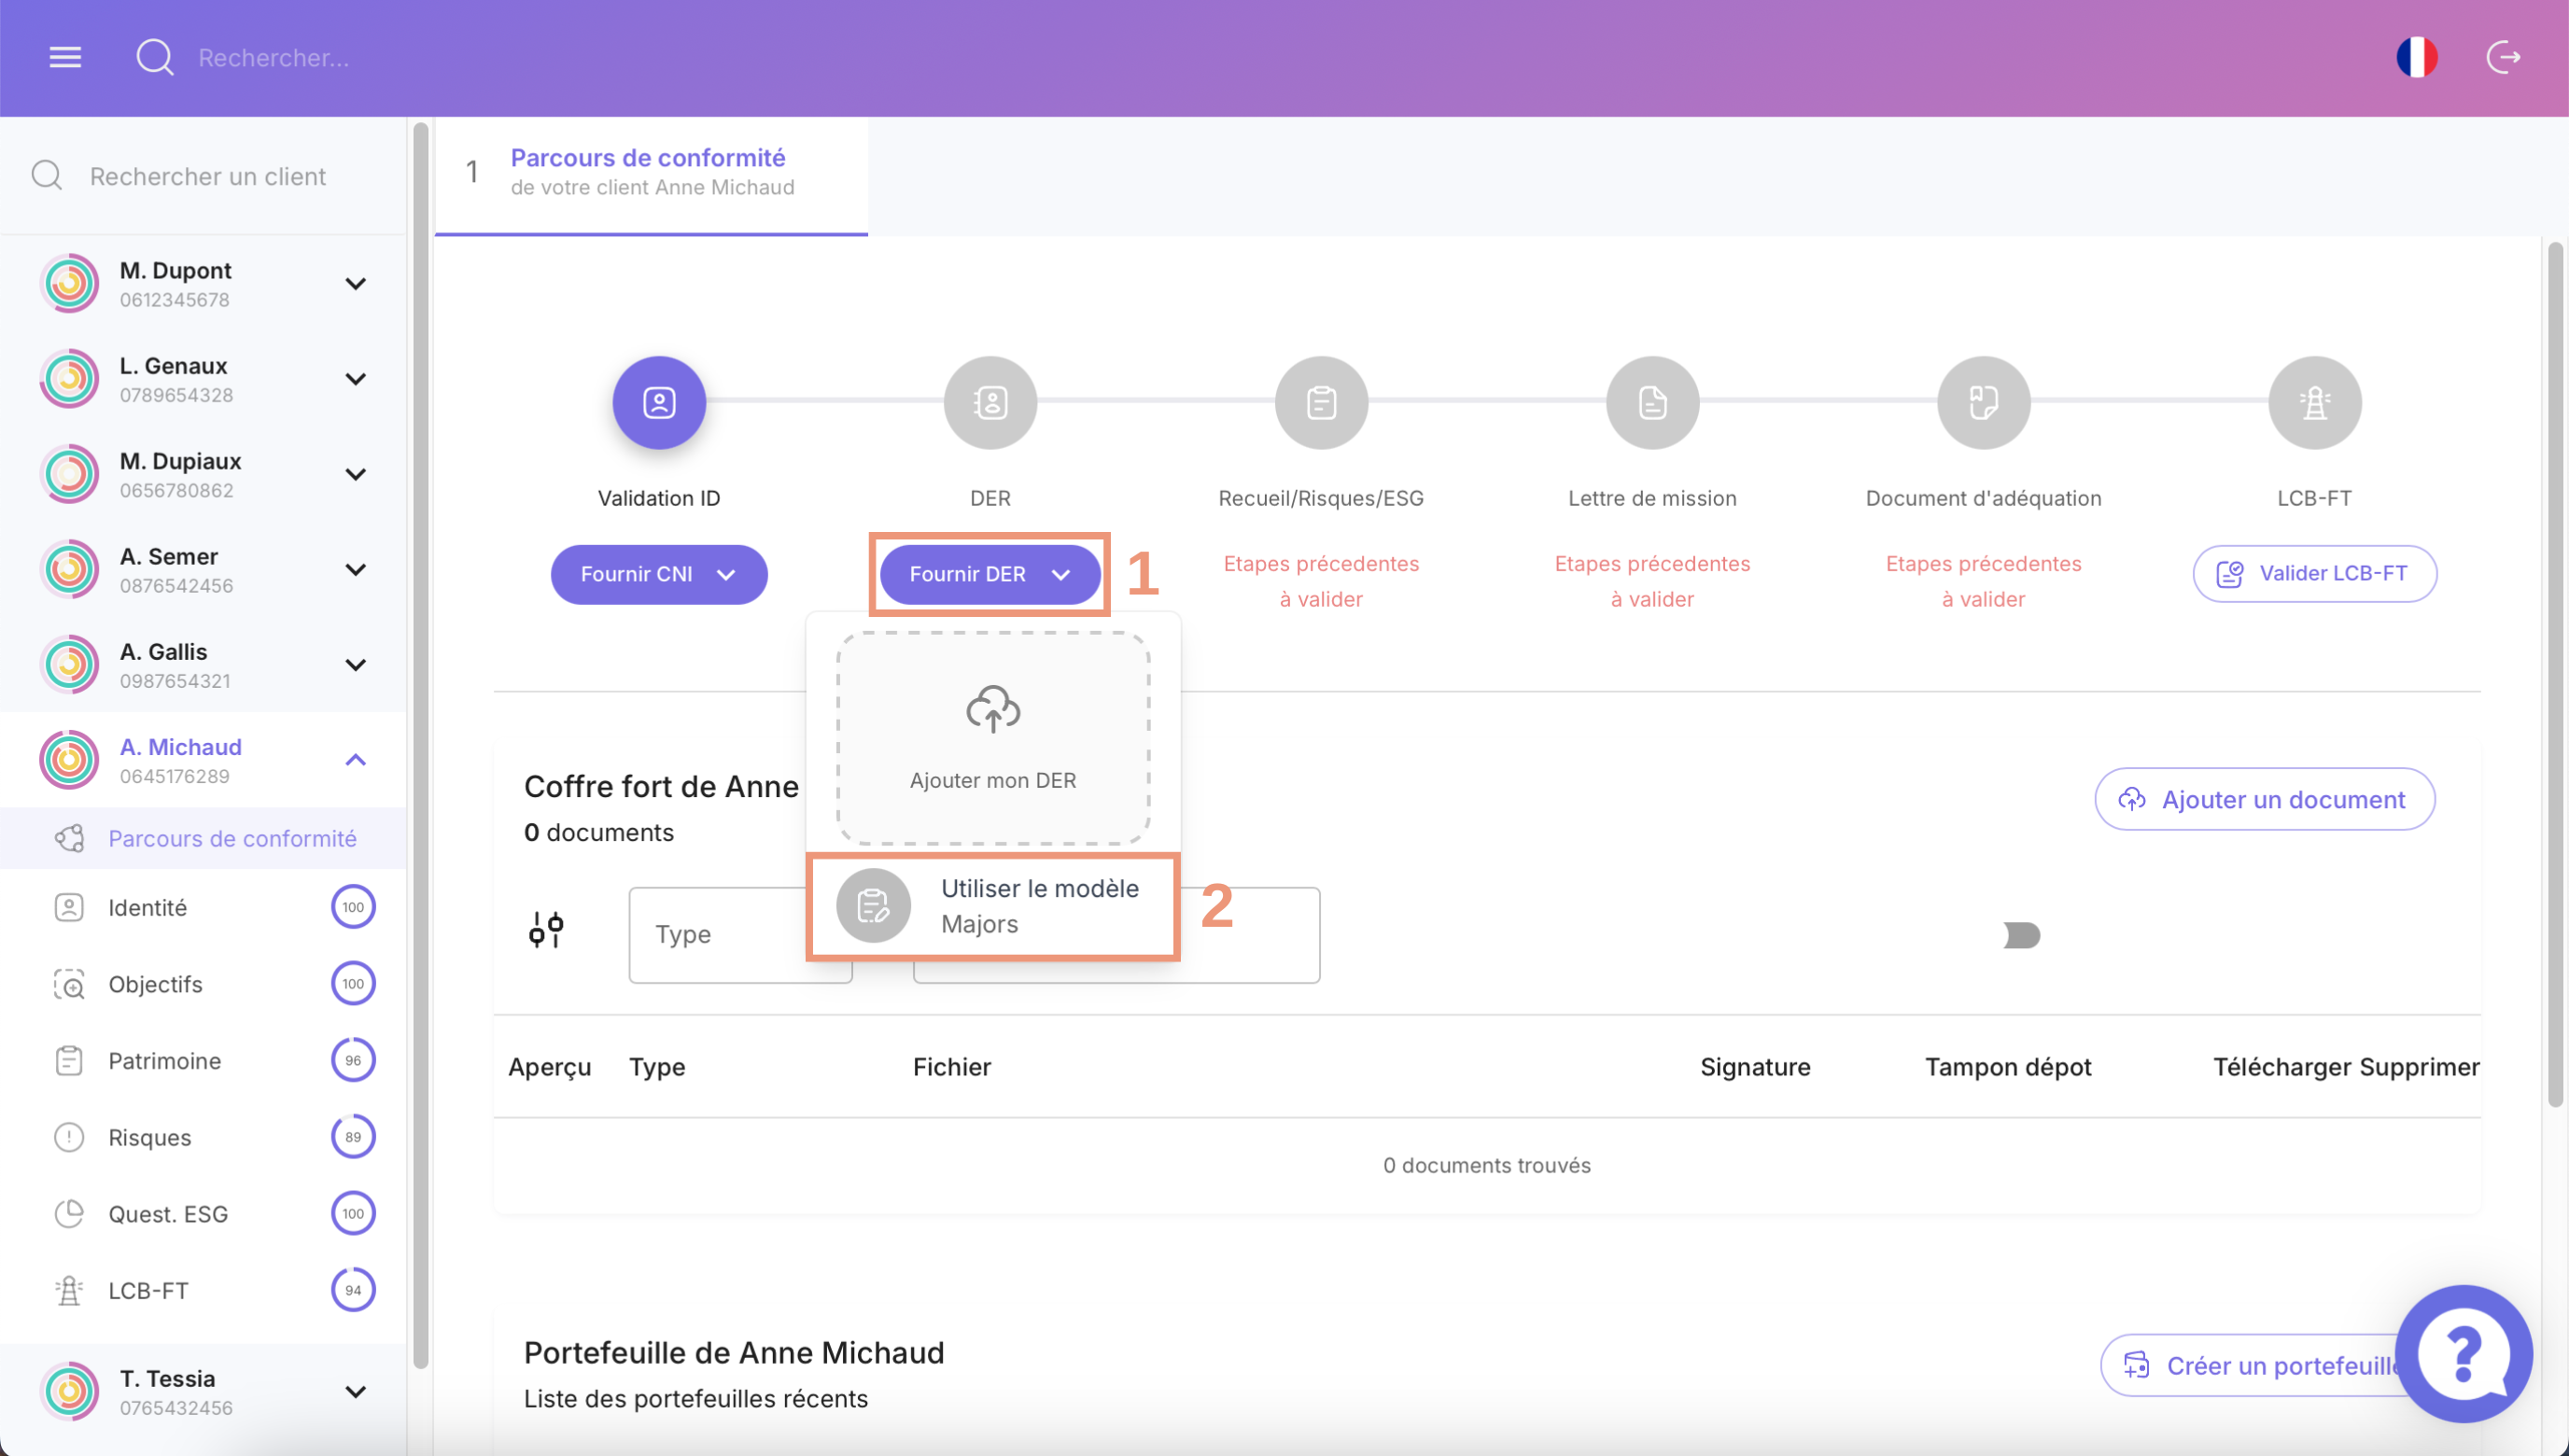Open the help question mark bubble

point(2463,1353)
